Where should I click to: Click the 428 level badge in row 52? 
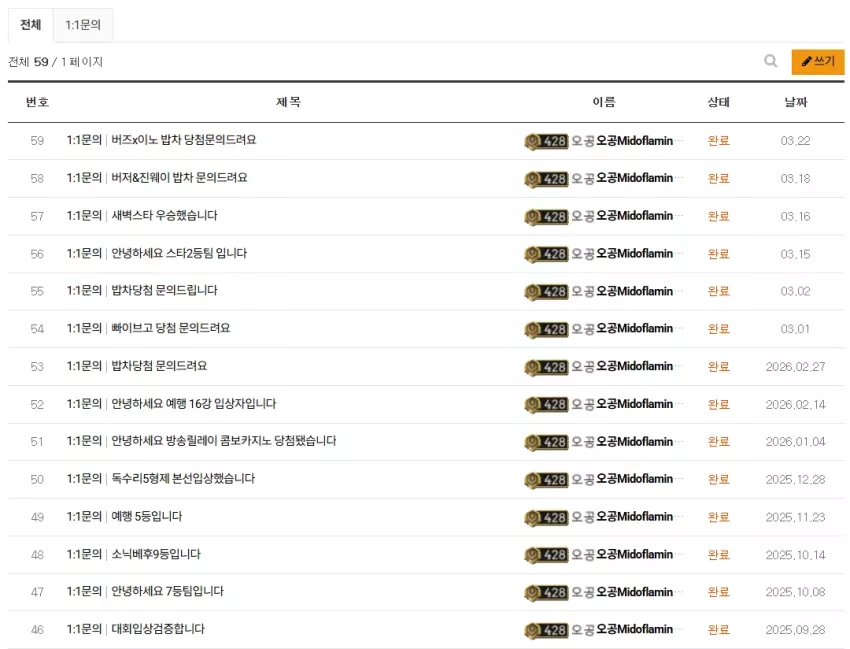546,404
